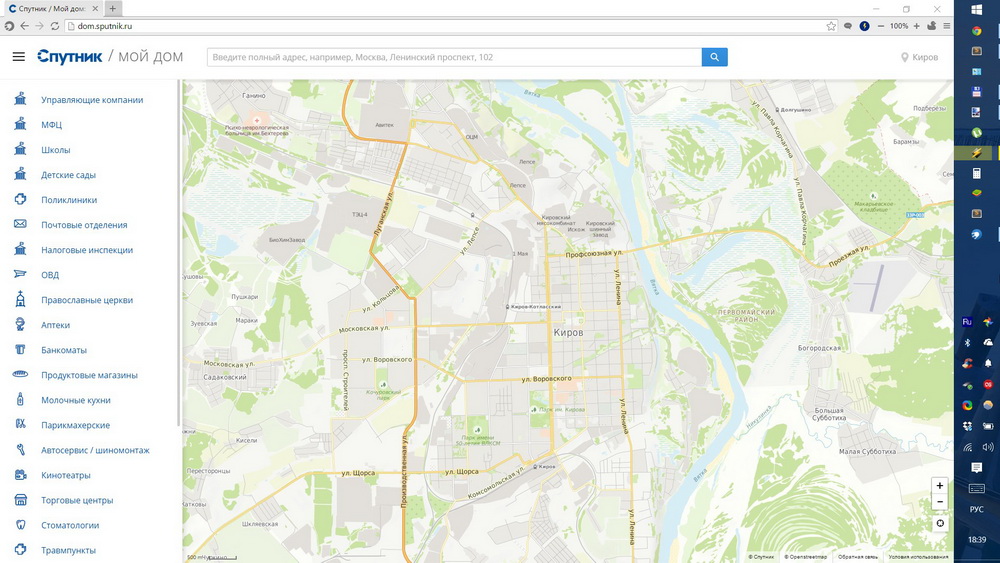Reload the current page
The width and height of the screenshot is (1000, 563).
(x=55, y=26)
